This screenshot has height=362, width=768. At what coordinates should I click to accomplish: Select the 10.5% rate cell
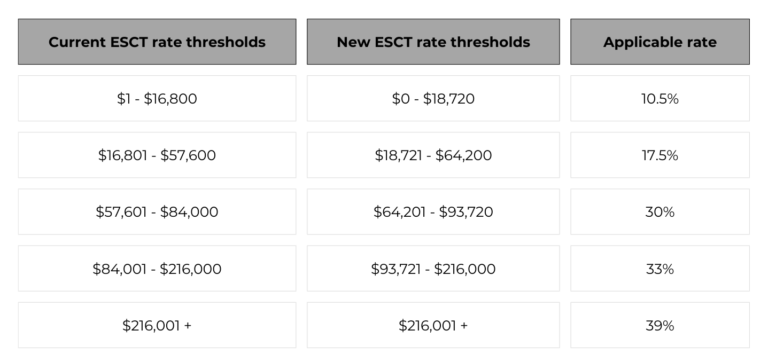pyautogui.click(x=660, y=98)
